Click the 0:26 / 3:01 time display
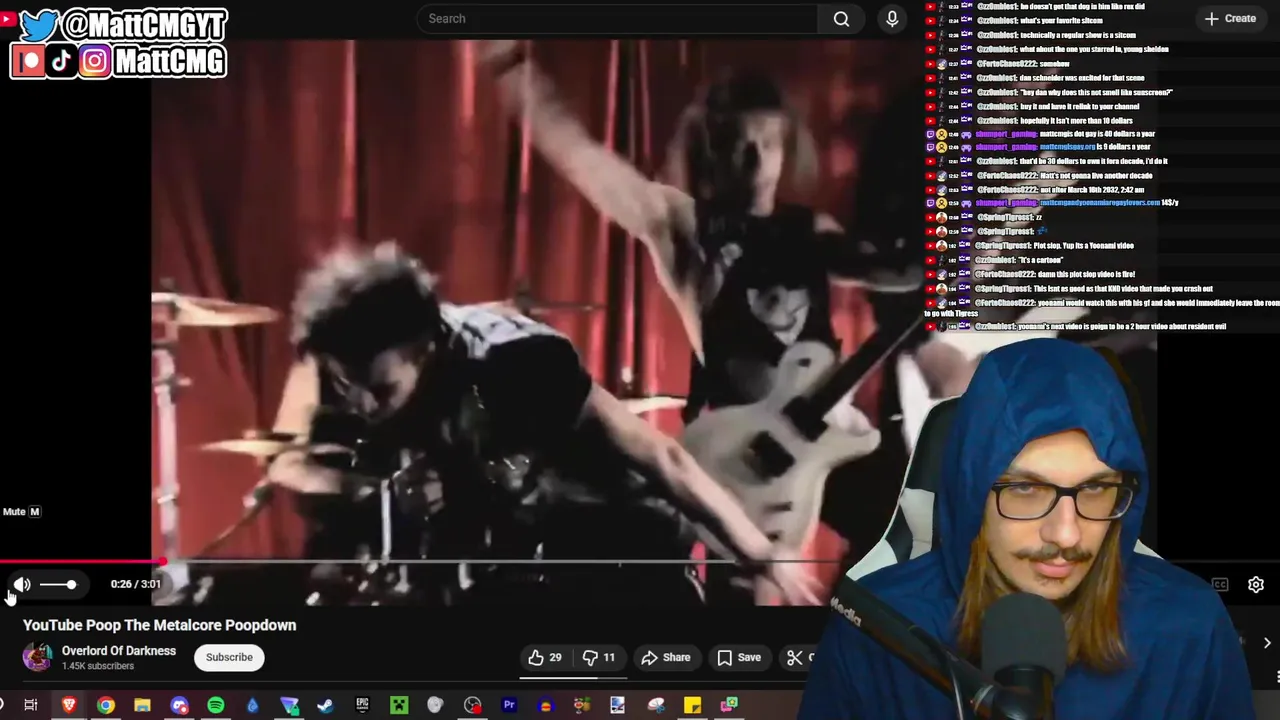The image size is (1280, 720). point(136,584)
